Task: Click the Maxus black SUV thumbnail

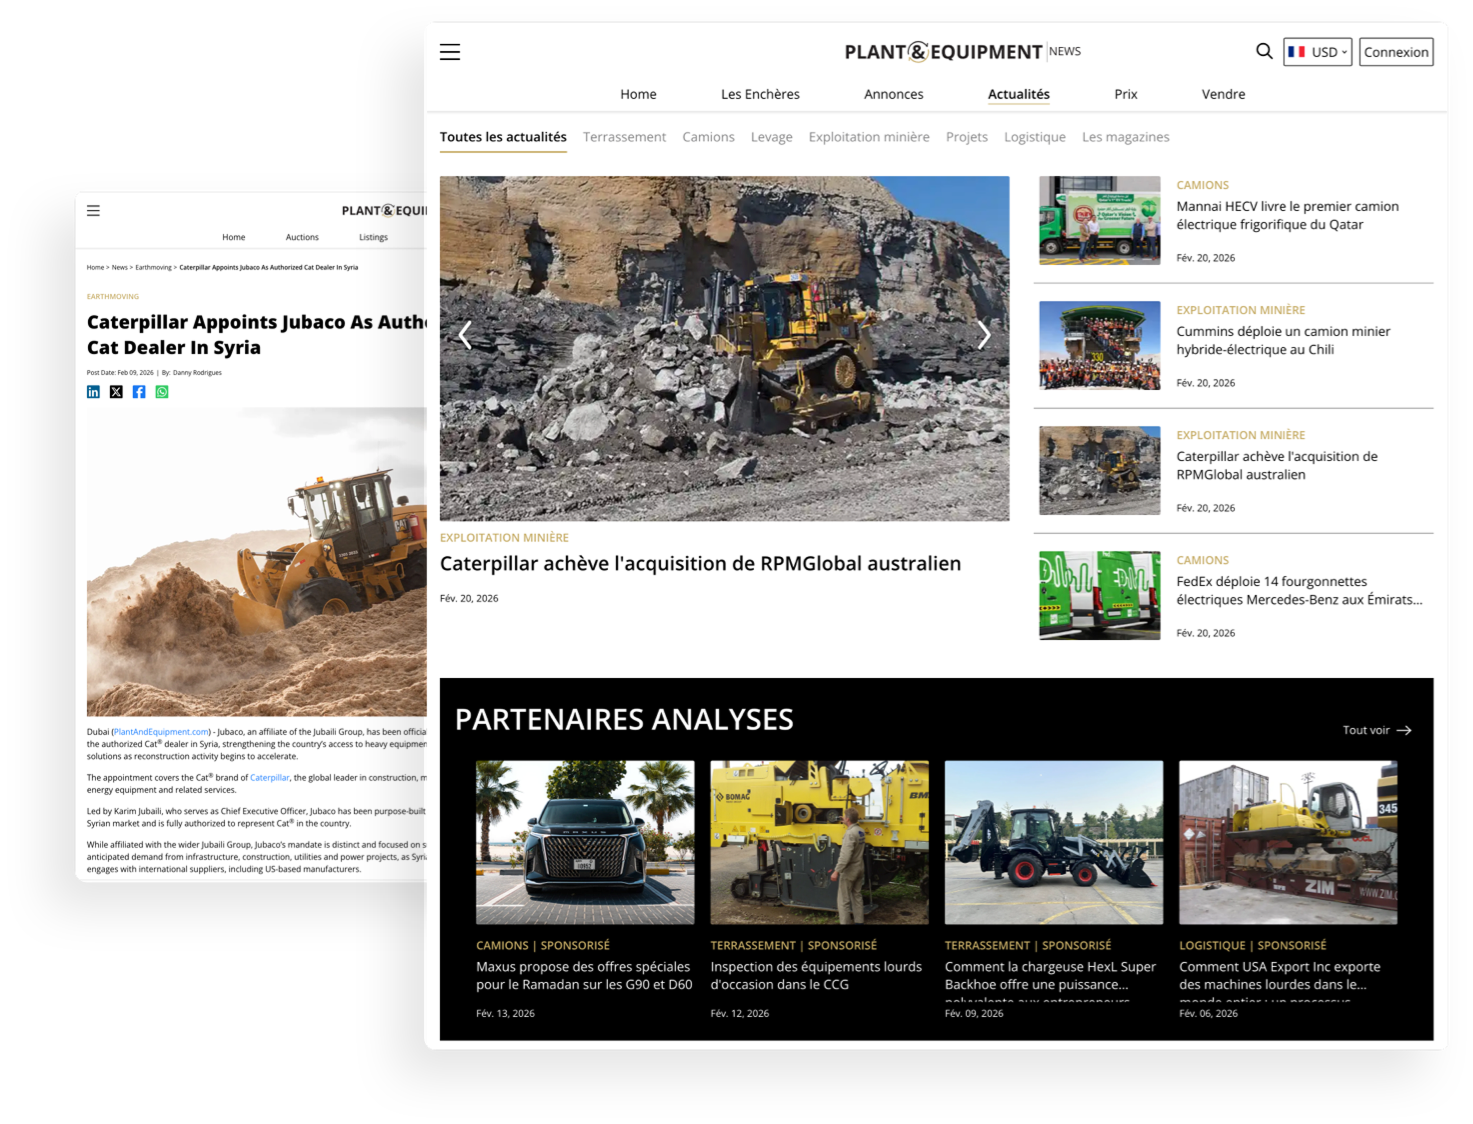Action: [x=585, y=842]
